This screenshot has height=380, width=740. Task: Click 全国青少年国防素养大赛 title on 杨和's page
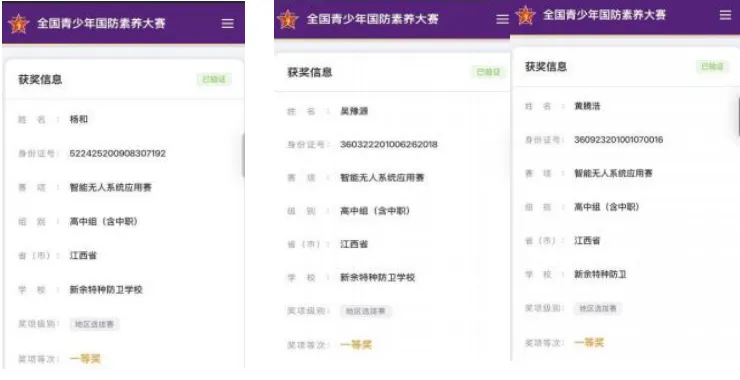(101, 23)
